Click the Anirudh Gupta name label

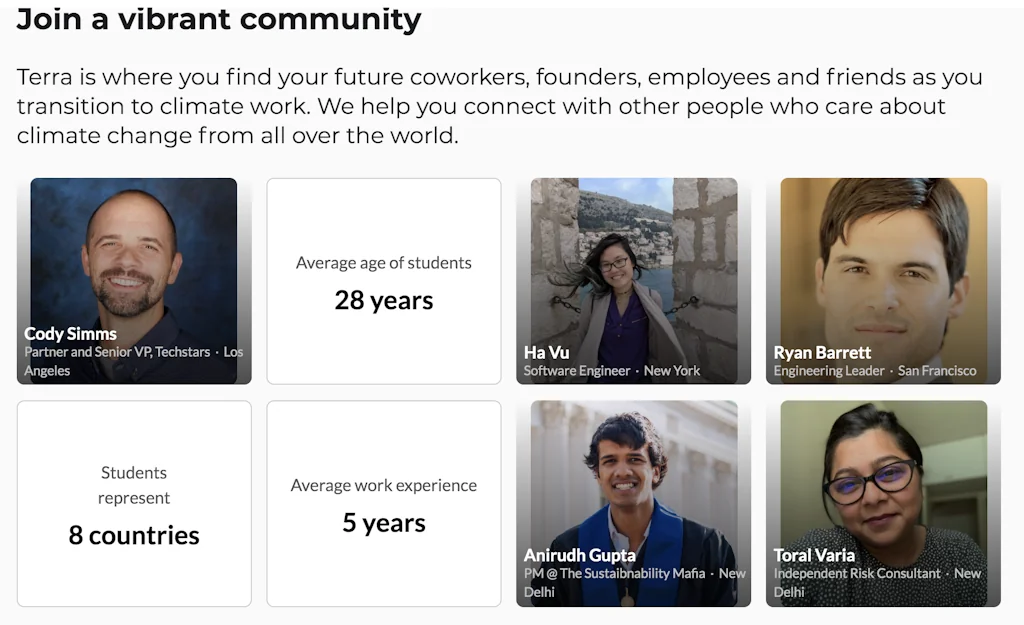click(579, 555)
